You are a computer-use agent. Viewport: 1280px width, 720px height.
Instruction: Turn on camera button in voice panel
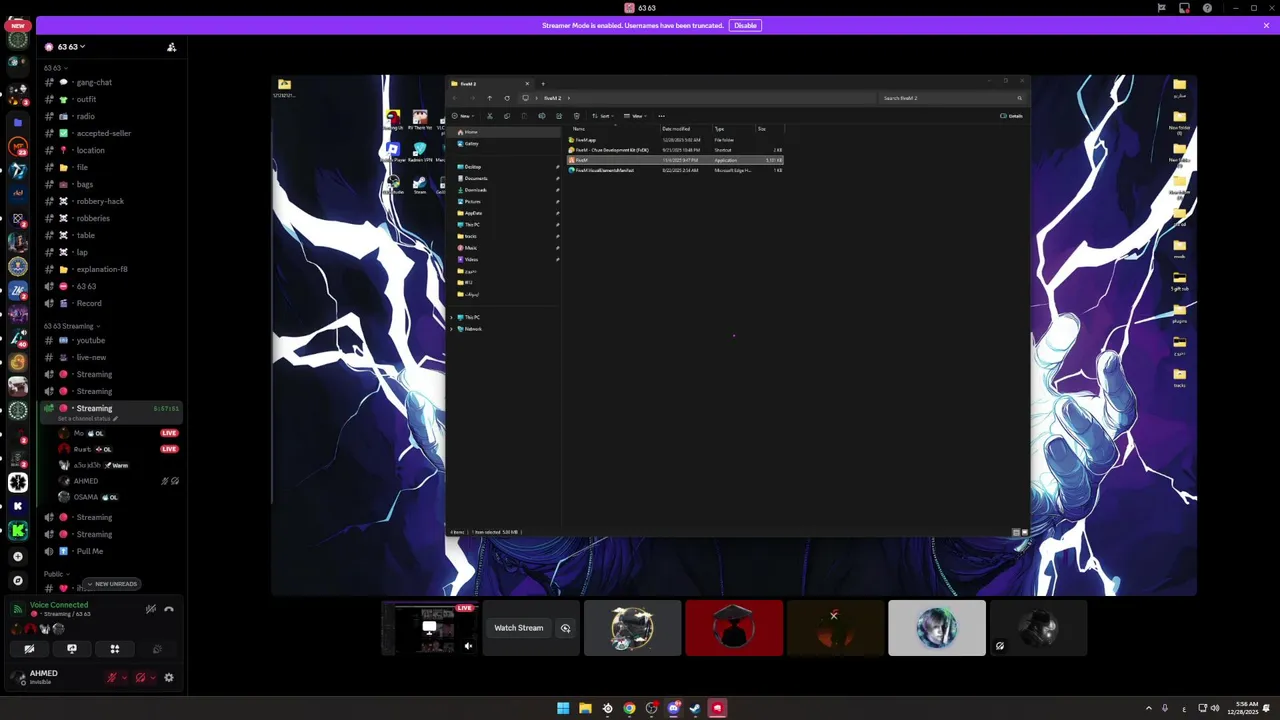pos(29,649)
